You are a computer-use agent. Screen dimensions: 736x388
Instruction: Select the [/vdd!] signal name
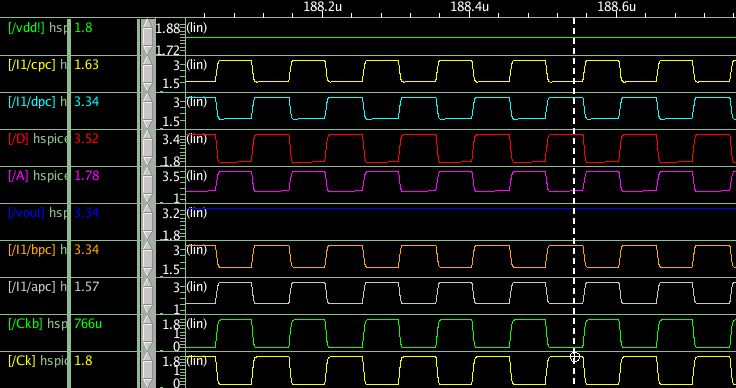tap(26, 28)
